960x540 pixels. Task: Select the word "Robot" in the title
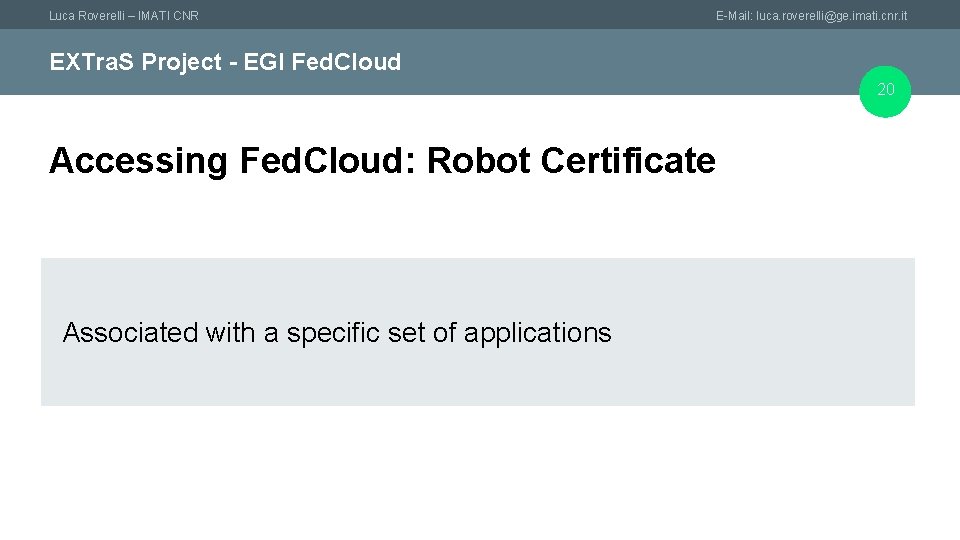476,161
